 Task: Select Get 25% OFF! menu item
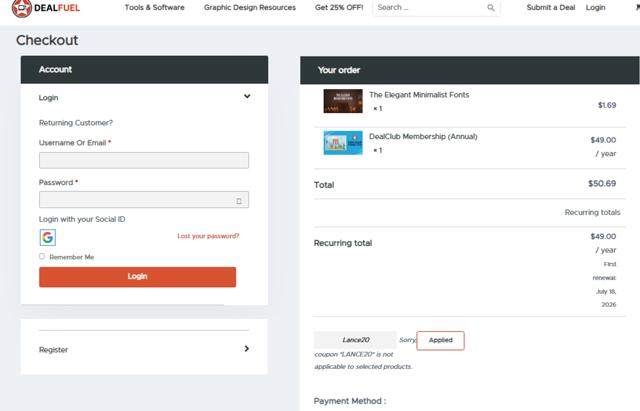[339, 7]
